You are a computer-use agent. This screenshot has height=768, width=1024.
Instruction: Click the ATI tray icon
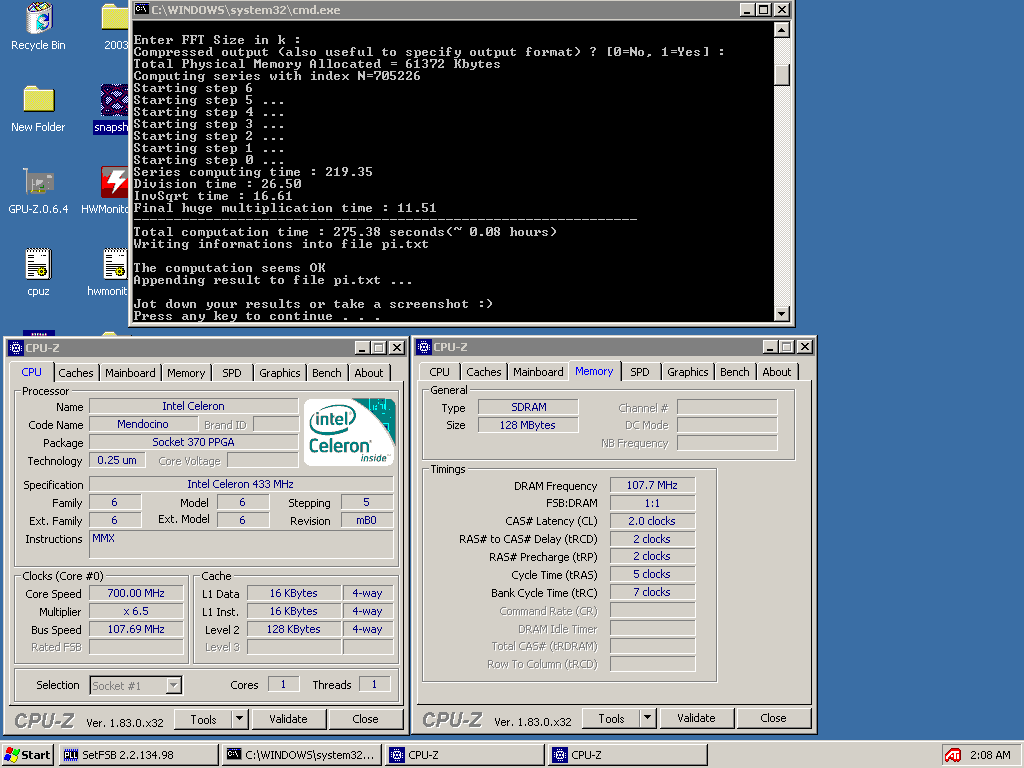point(953,755)
